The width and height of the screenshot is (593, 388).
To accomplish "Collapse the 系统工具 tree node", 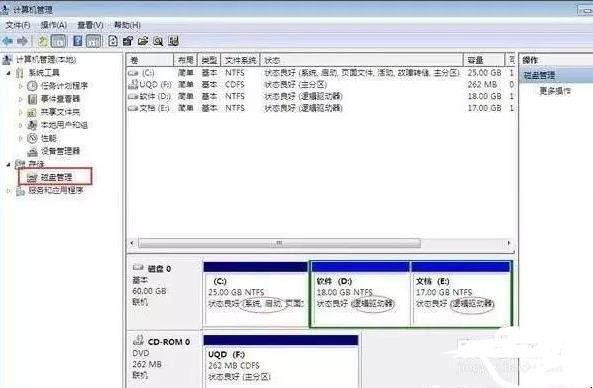I will pyautogui.click(x=8, y=73).
